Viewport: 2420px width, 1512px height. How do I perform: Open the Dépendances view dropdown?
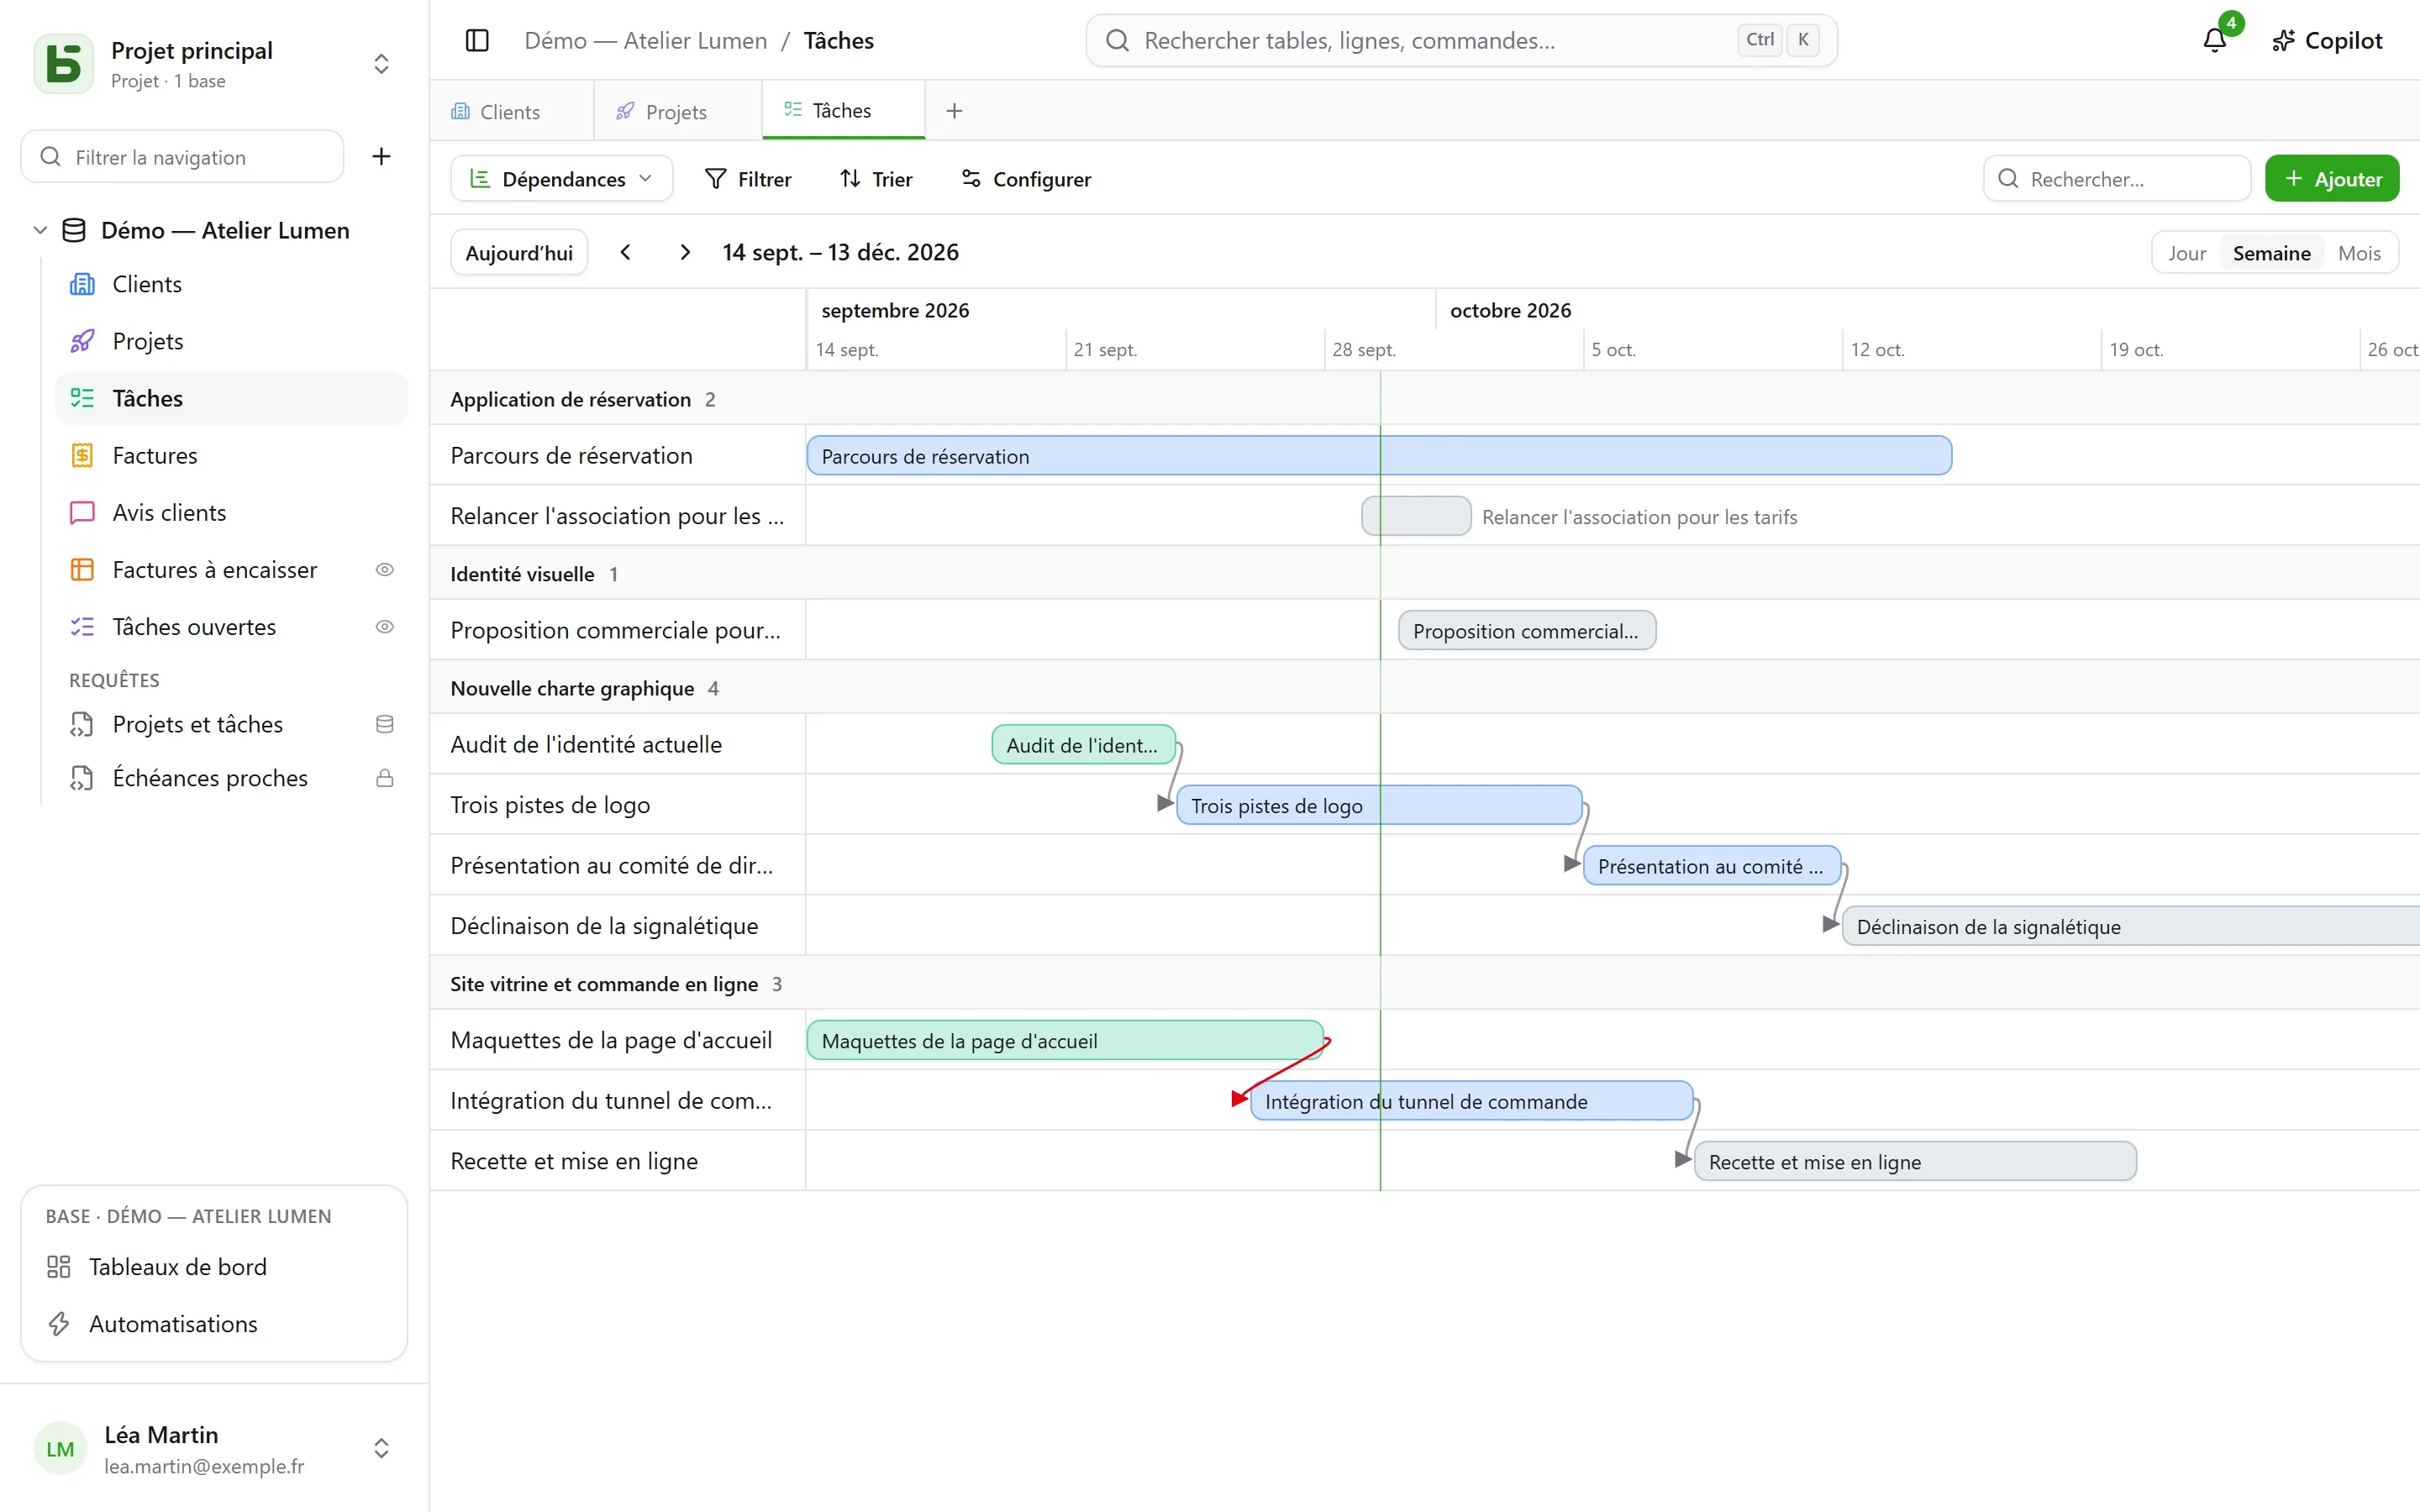(562, 178)
